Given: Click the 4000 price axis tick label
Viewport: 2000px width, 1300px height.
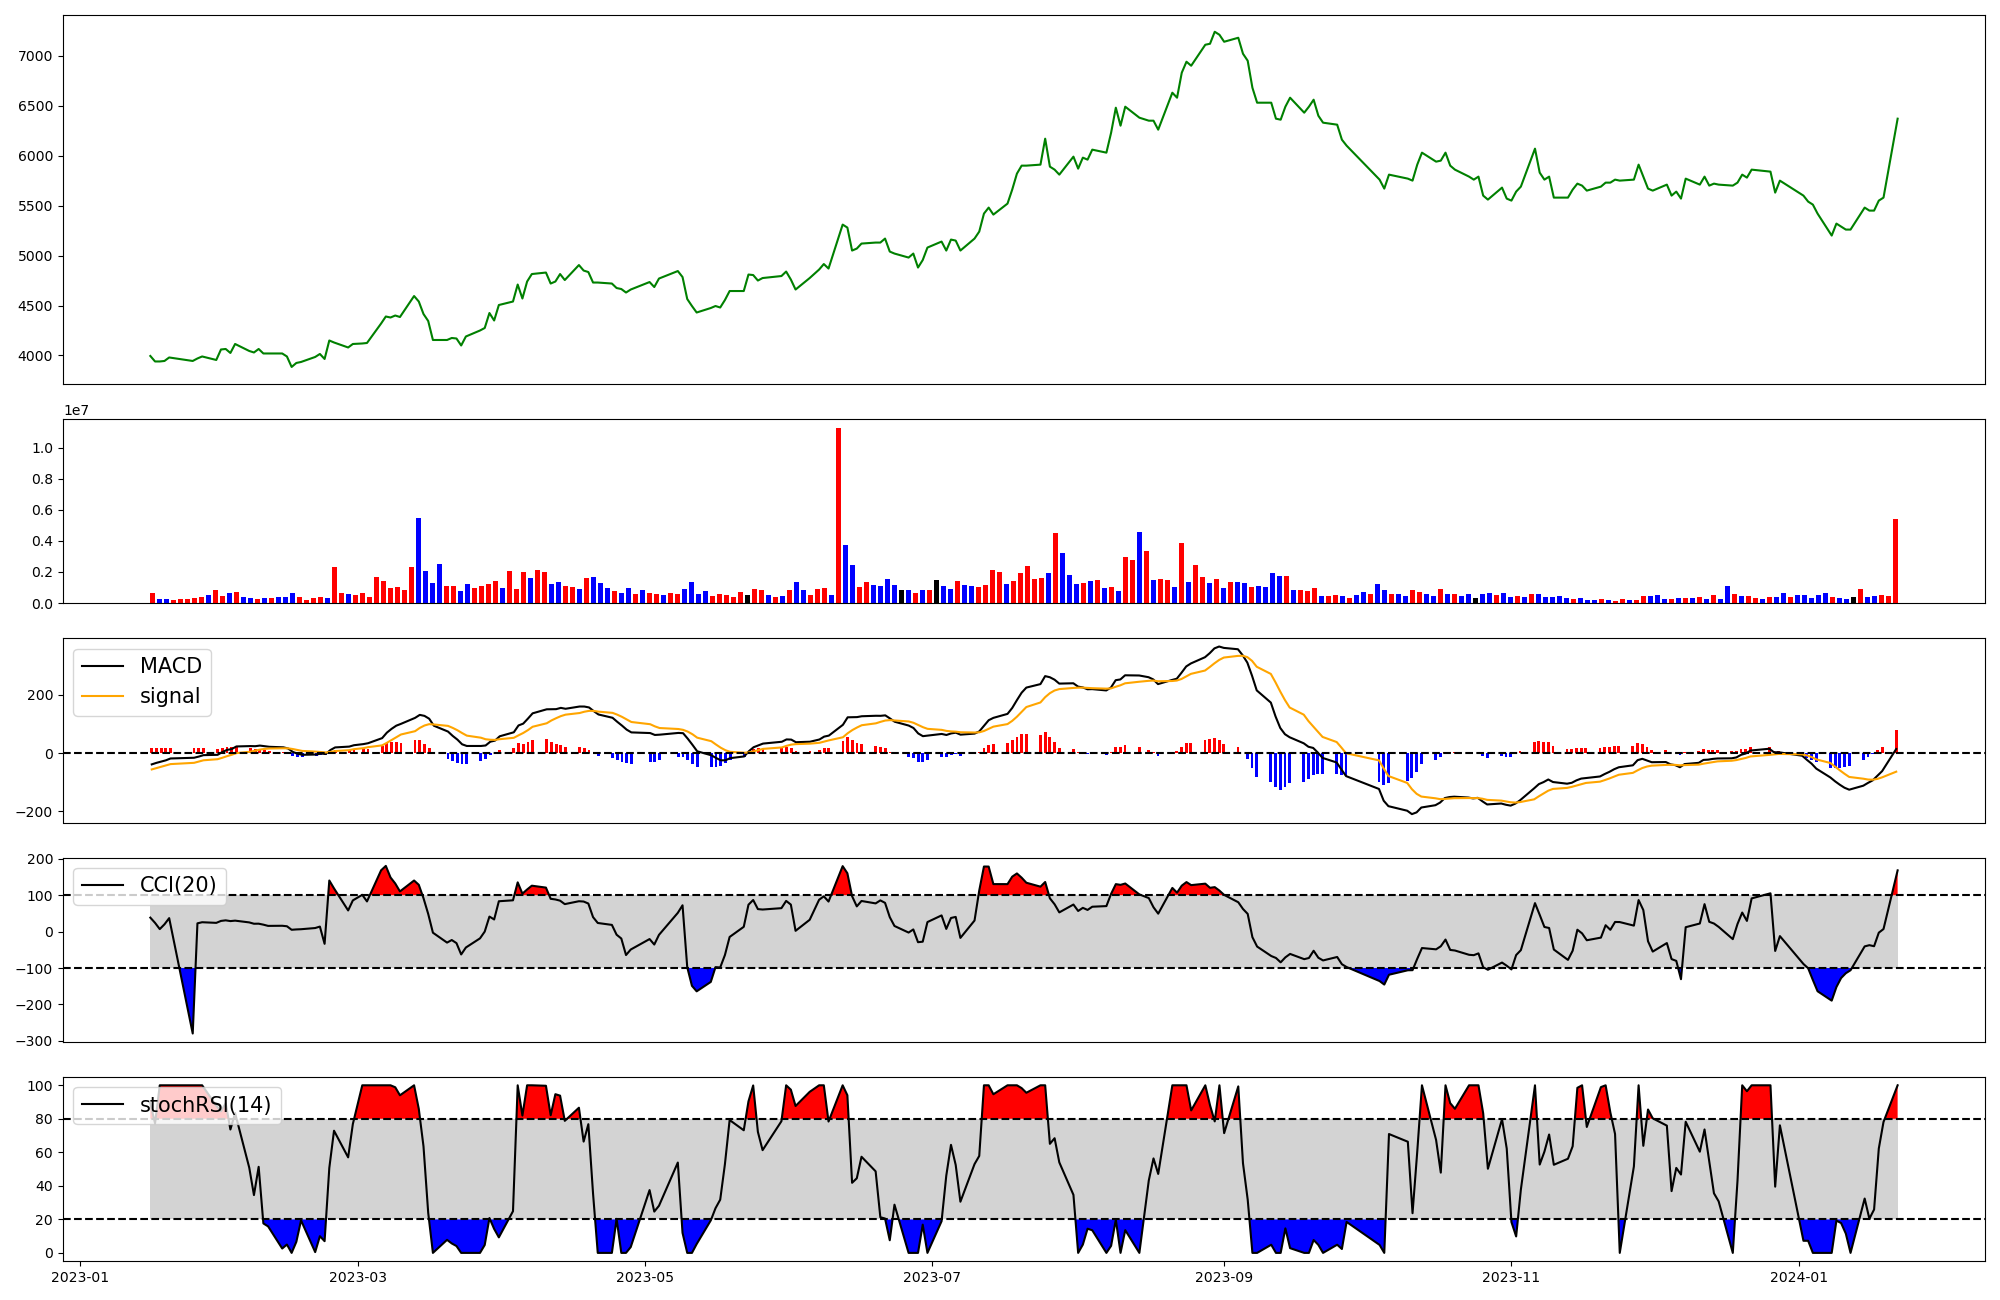Looking at the screenshot, I should click(35, 356).
